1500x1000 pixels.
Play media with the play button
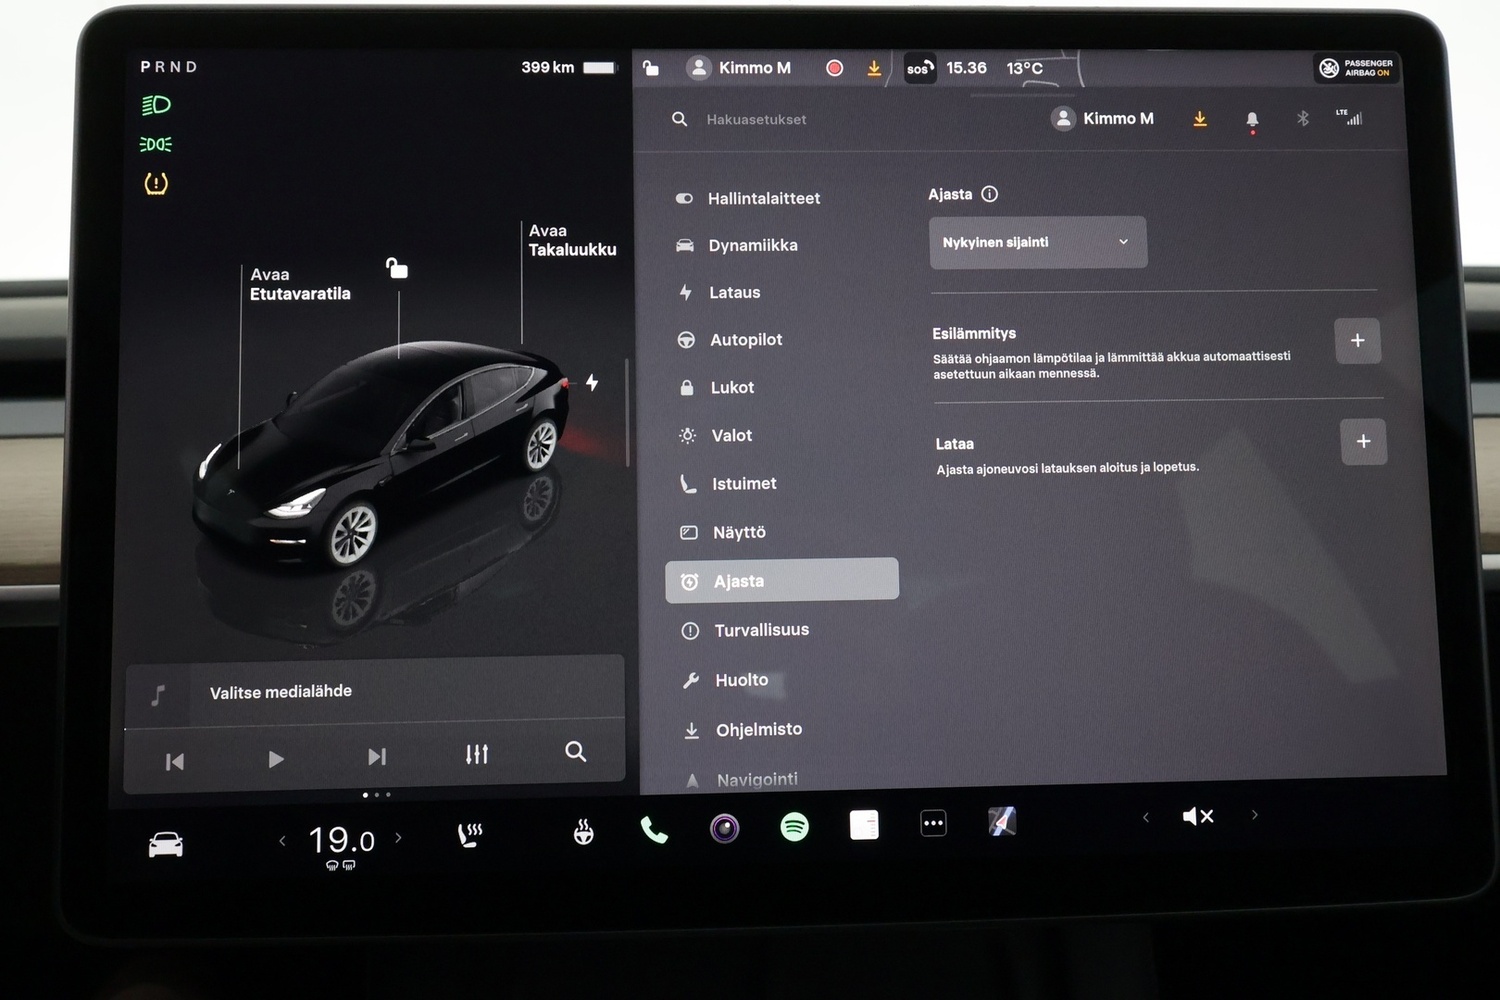tap(276, 759)
